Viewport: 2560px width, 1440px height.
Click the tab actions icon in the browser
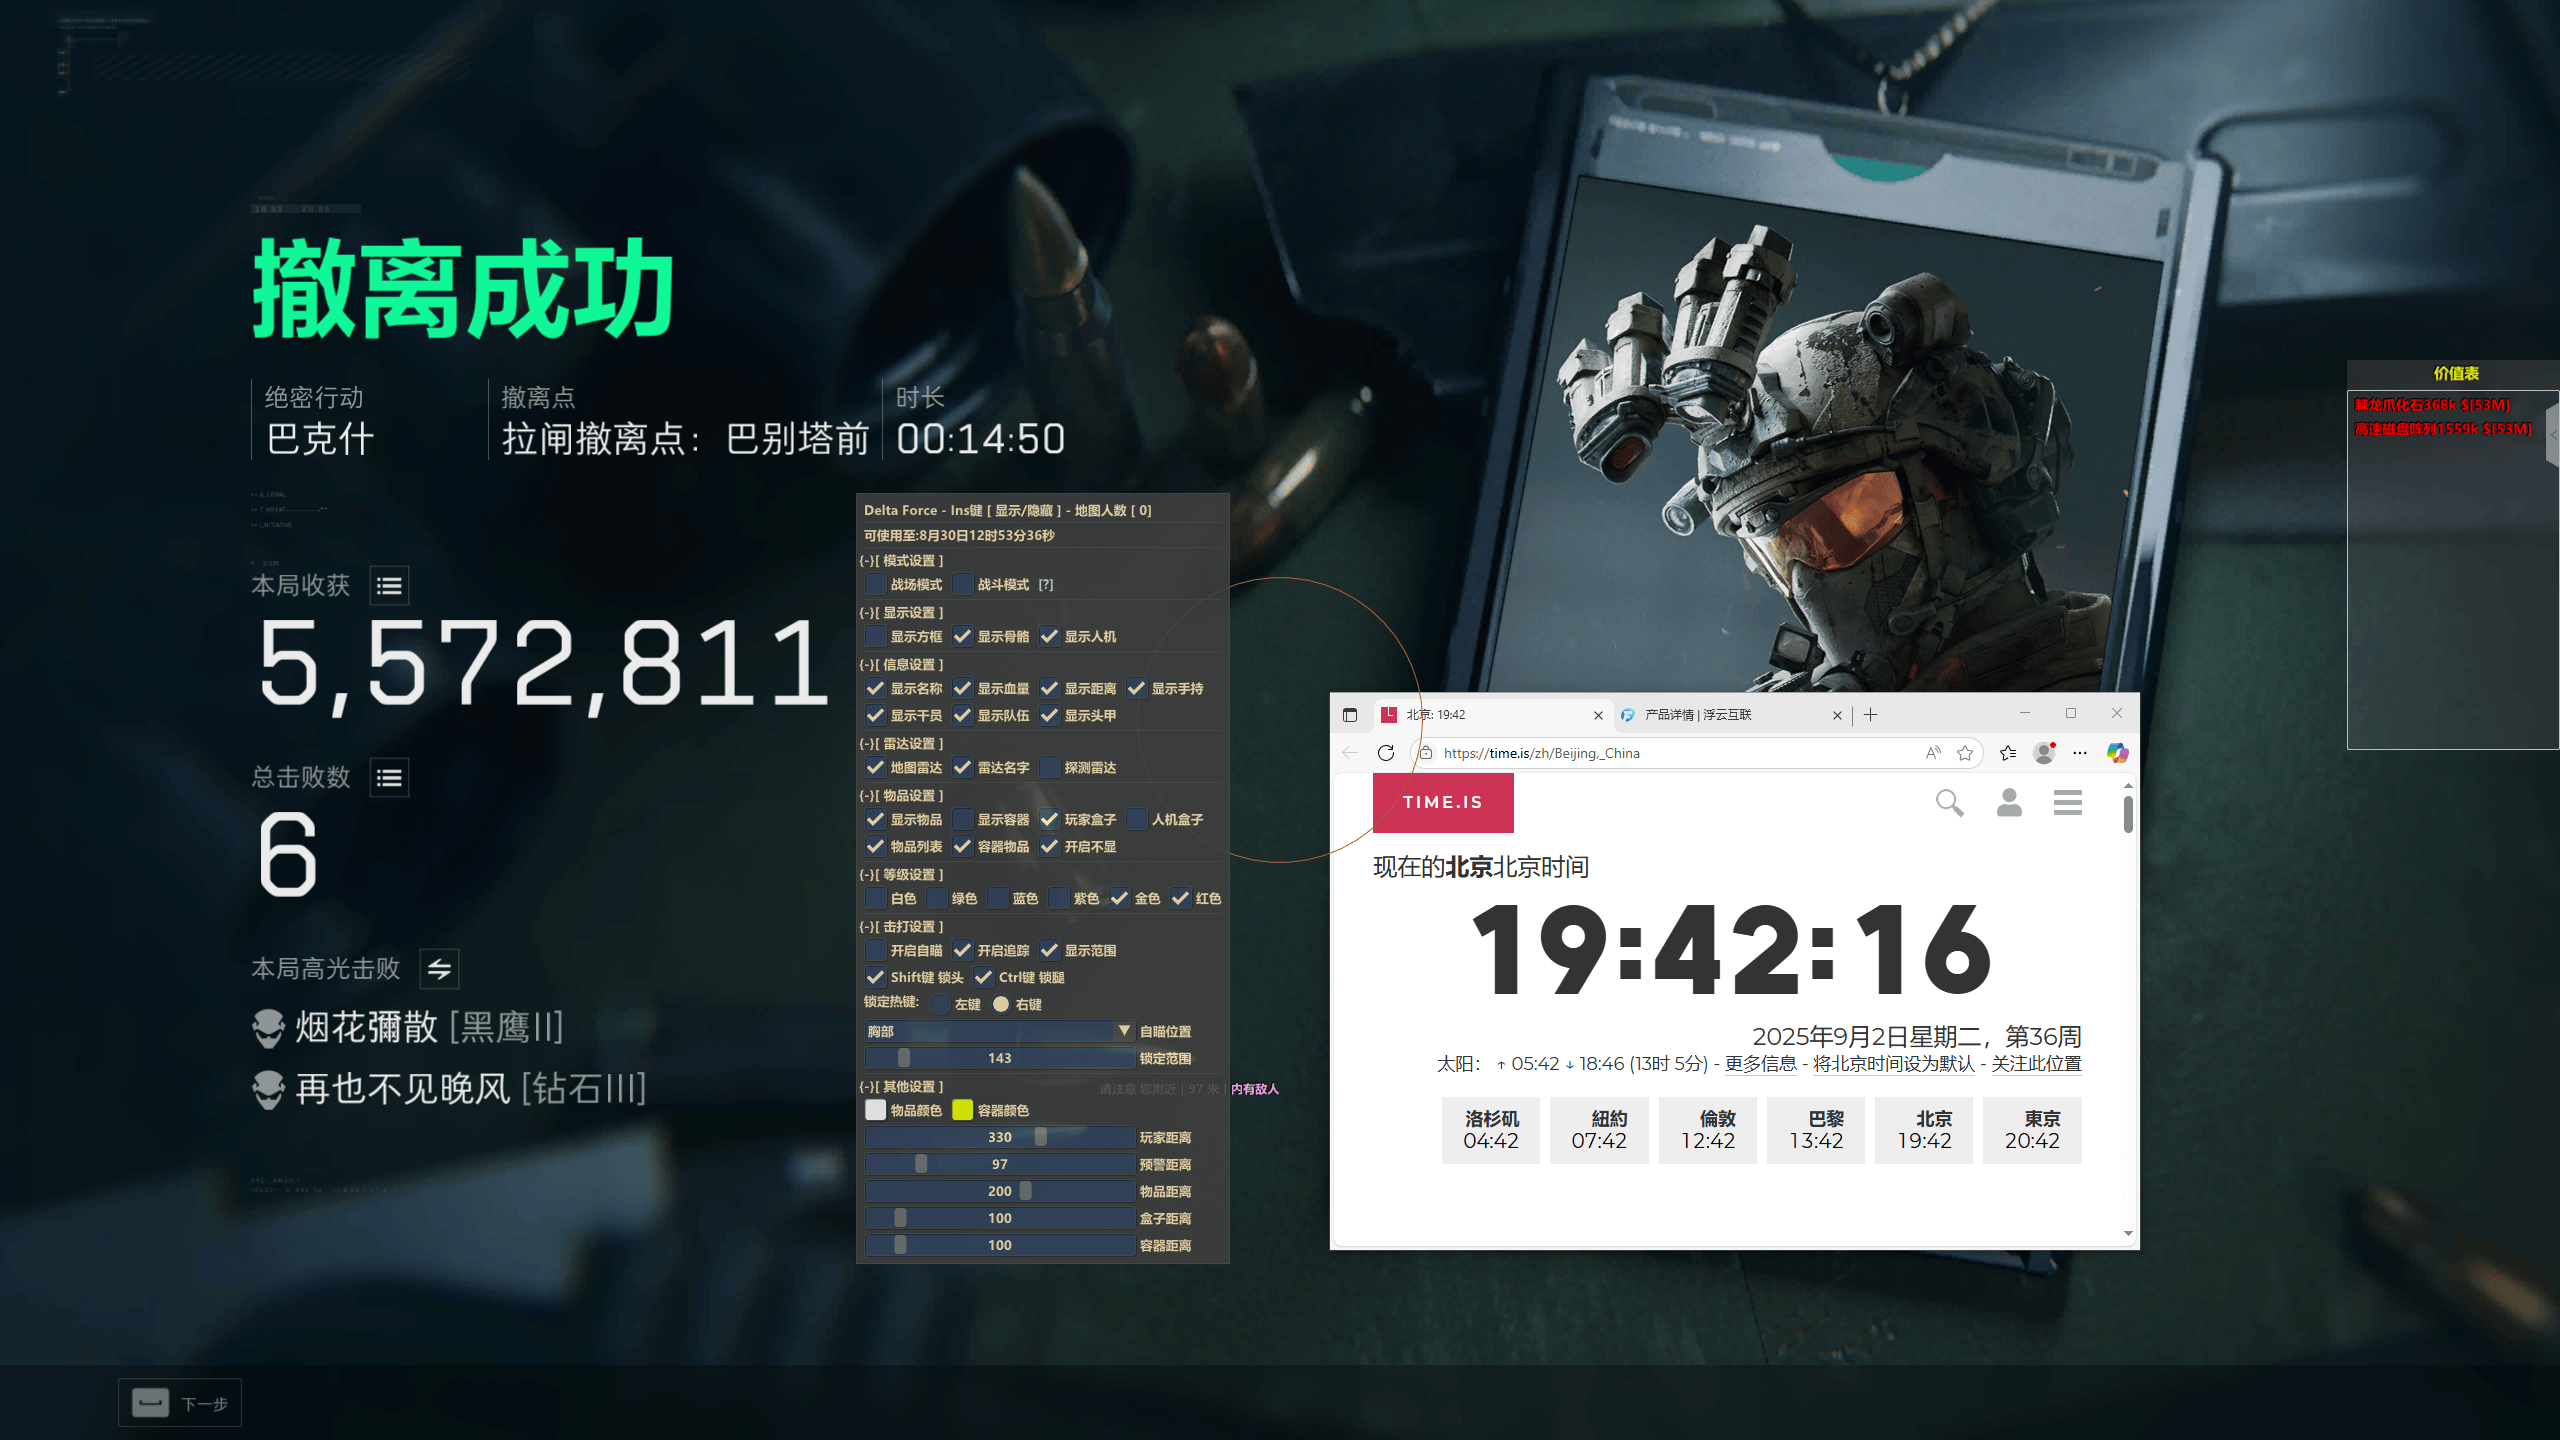[x=1350, y=715]
